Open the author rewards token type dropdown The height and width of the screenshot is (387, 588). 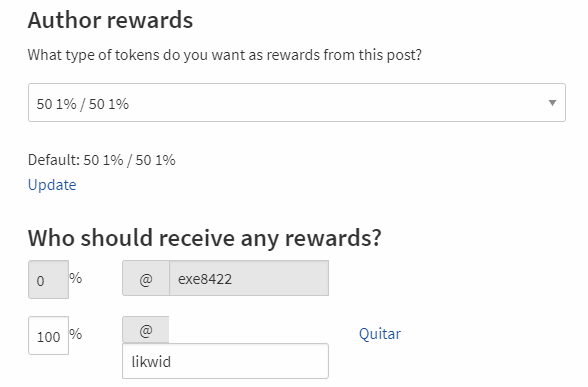click(297, 103)
